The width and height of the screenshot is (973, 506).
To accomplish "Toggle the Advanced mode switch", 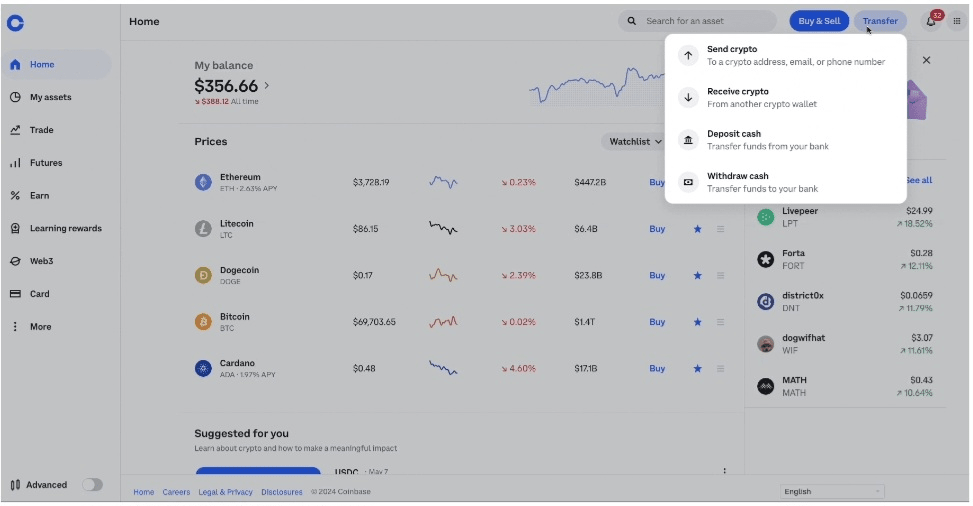I will [x=92, y=485].
